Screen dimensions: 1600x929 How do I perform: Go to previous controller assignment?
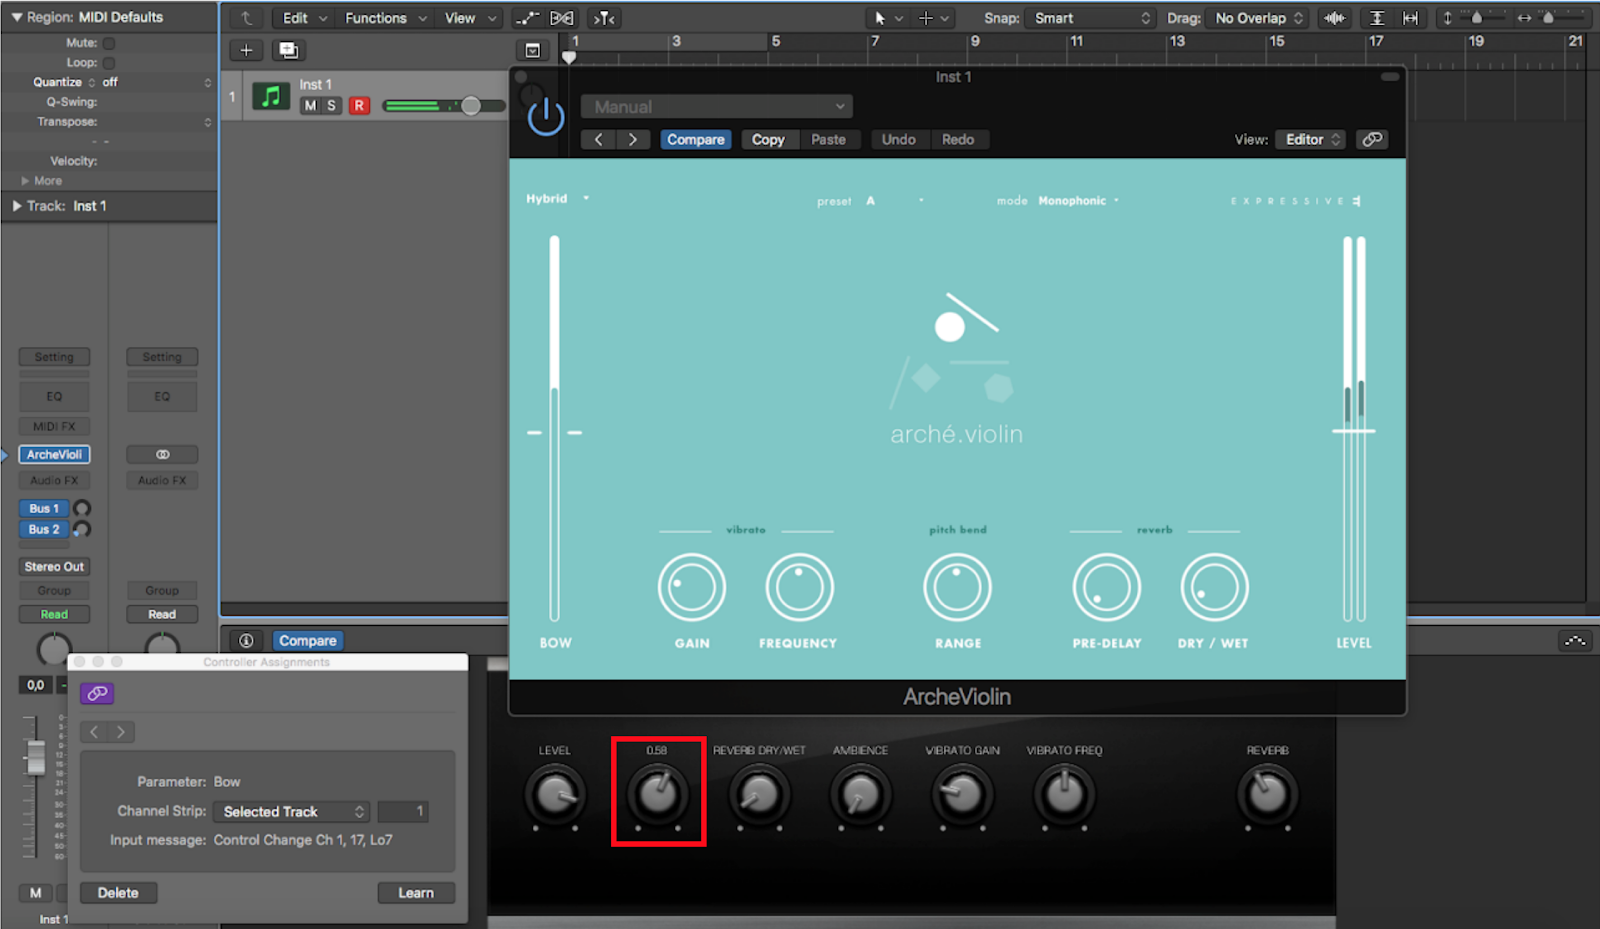tap(94, 732)
